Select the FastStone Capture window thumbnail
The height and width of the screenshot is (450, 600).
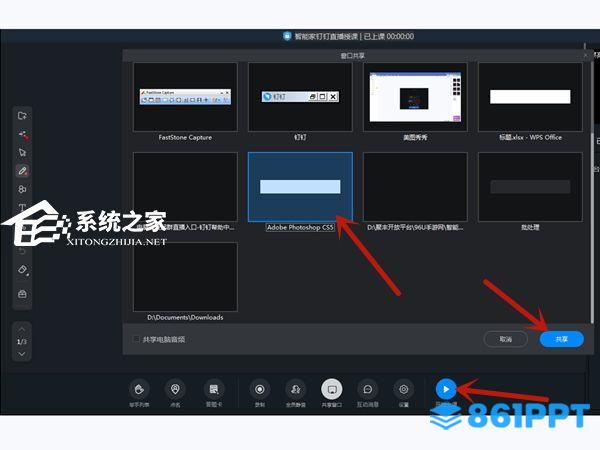[x=185, y=97]
